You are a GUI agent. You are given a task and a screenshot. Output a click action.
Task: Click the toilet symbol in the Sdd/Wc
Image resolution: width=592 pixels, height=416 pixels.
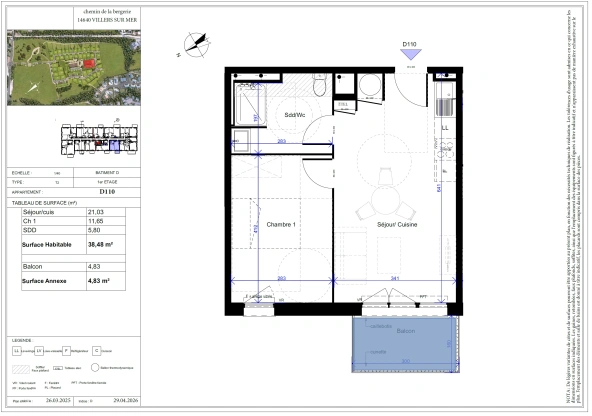click(x=319, y=85)
